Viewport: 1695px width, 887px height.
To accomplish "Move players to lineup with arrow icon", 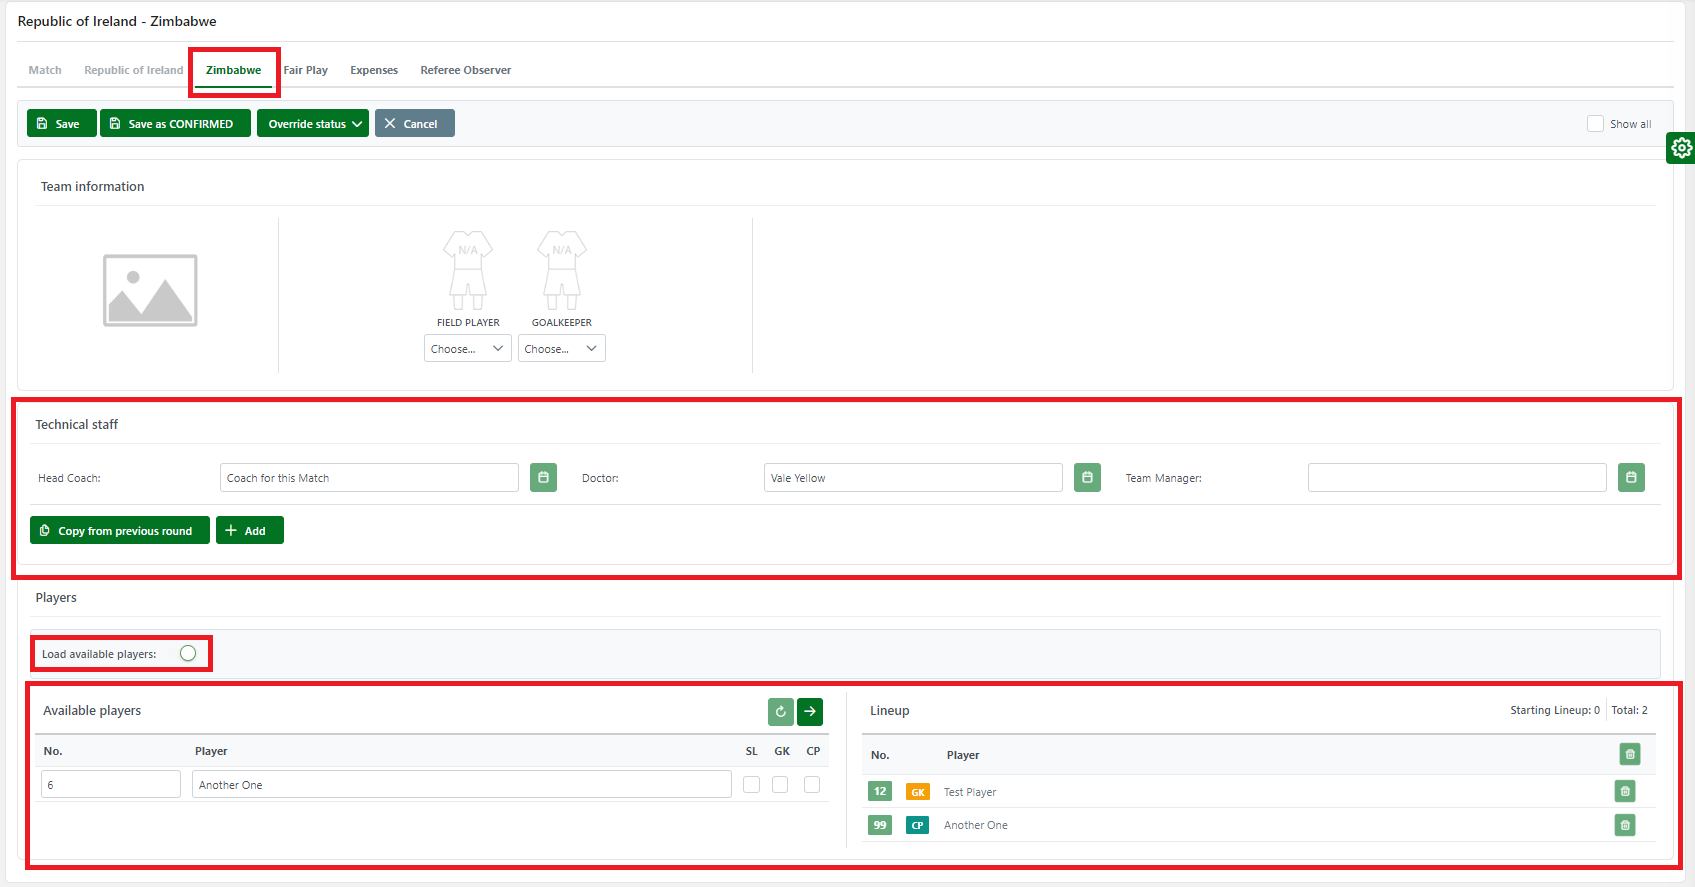I will [x=810, y=712].
